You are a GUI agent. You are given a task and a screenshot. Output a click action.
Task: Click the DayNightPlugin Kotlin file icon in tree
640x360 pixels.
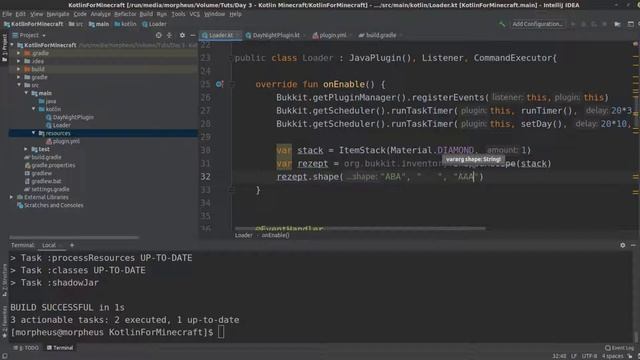49,118
